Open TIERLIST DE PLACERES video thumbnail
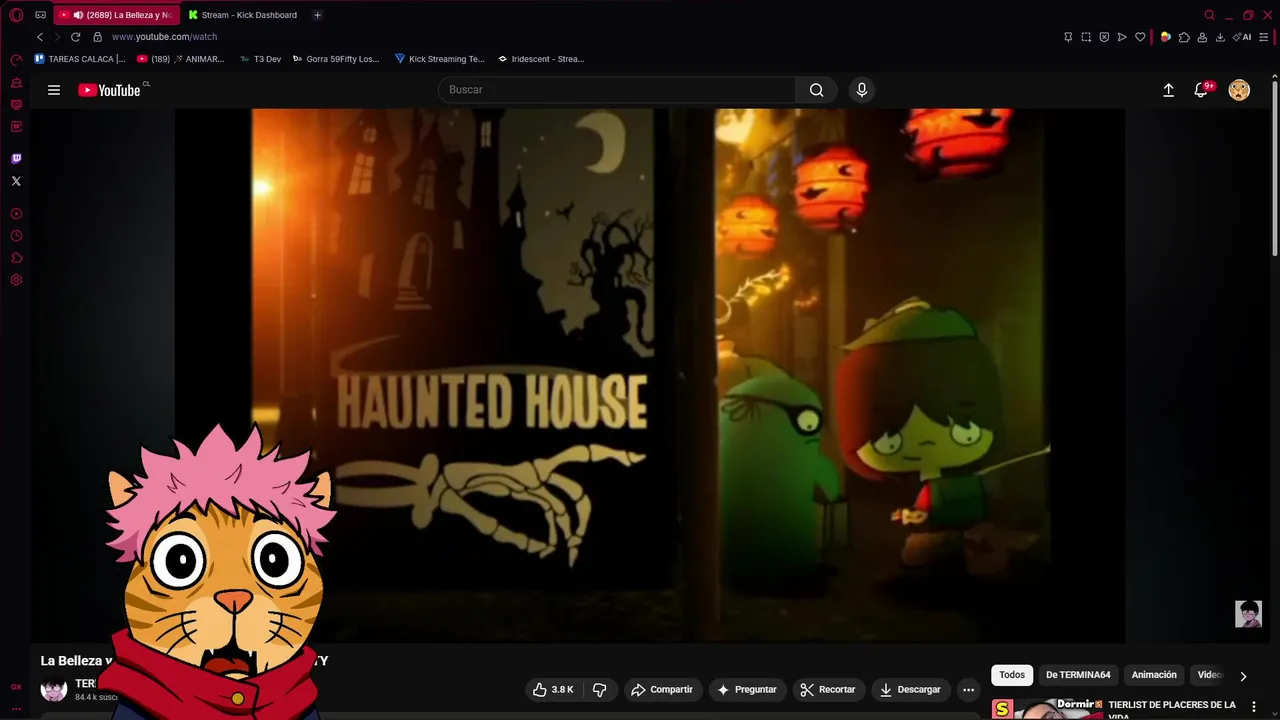 tap(1046, 709)
